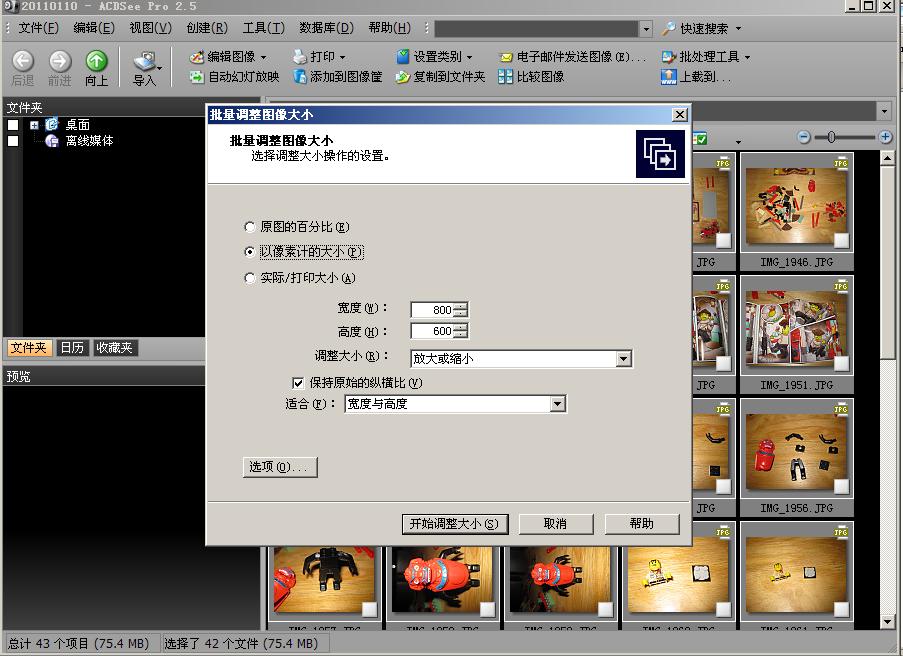Select the 以像素计的大小 radio option
The image size is (903, 656).
coord(249,252)
